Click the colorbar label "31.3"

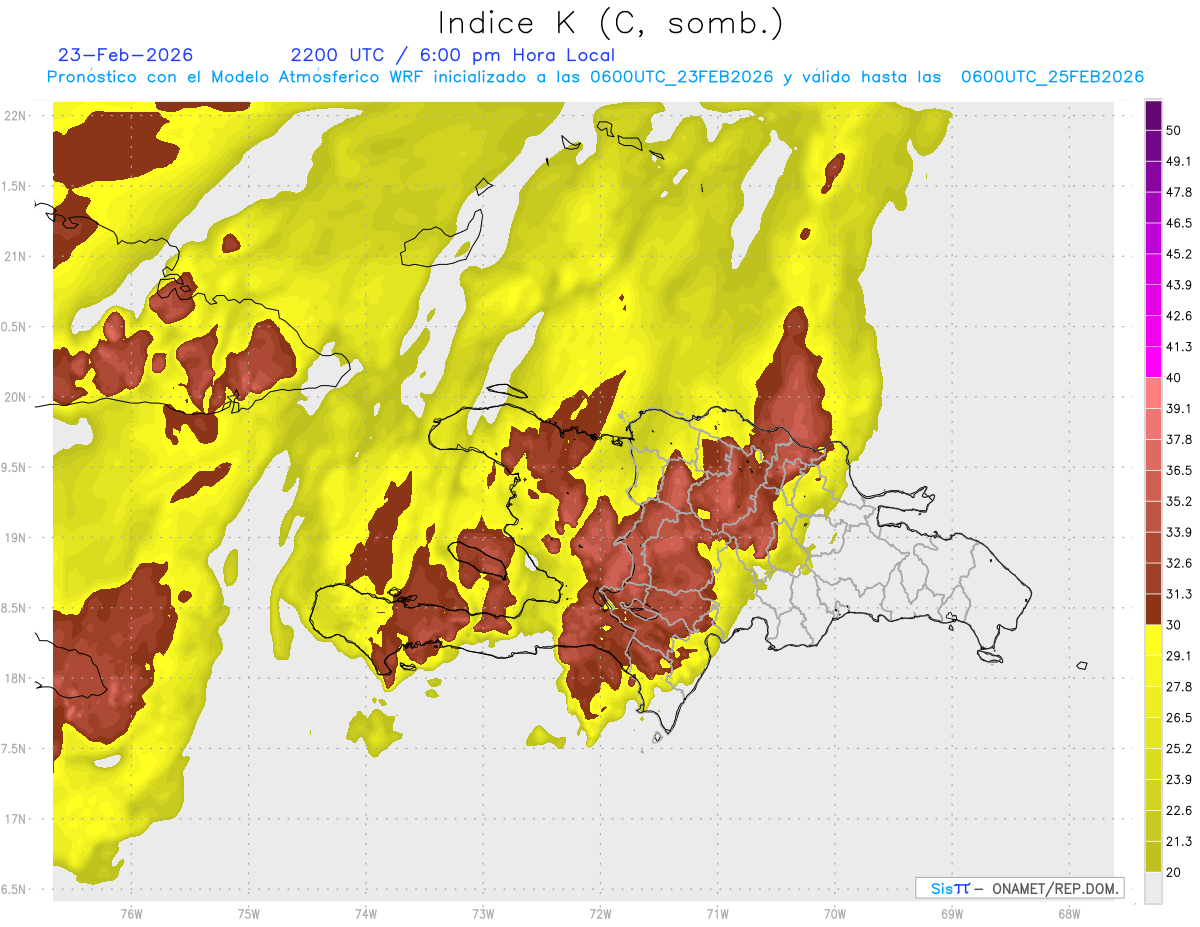pyautogui.click(x=1179, y=594)
